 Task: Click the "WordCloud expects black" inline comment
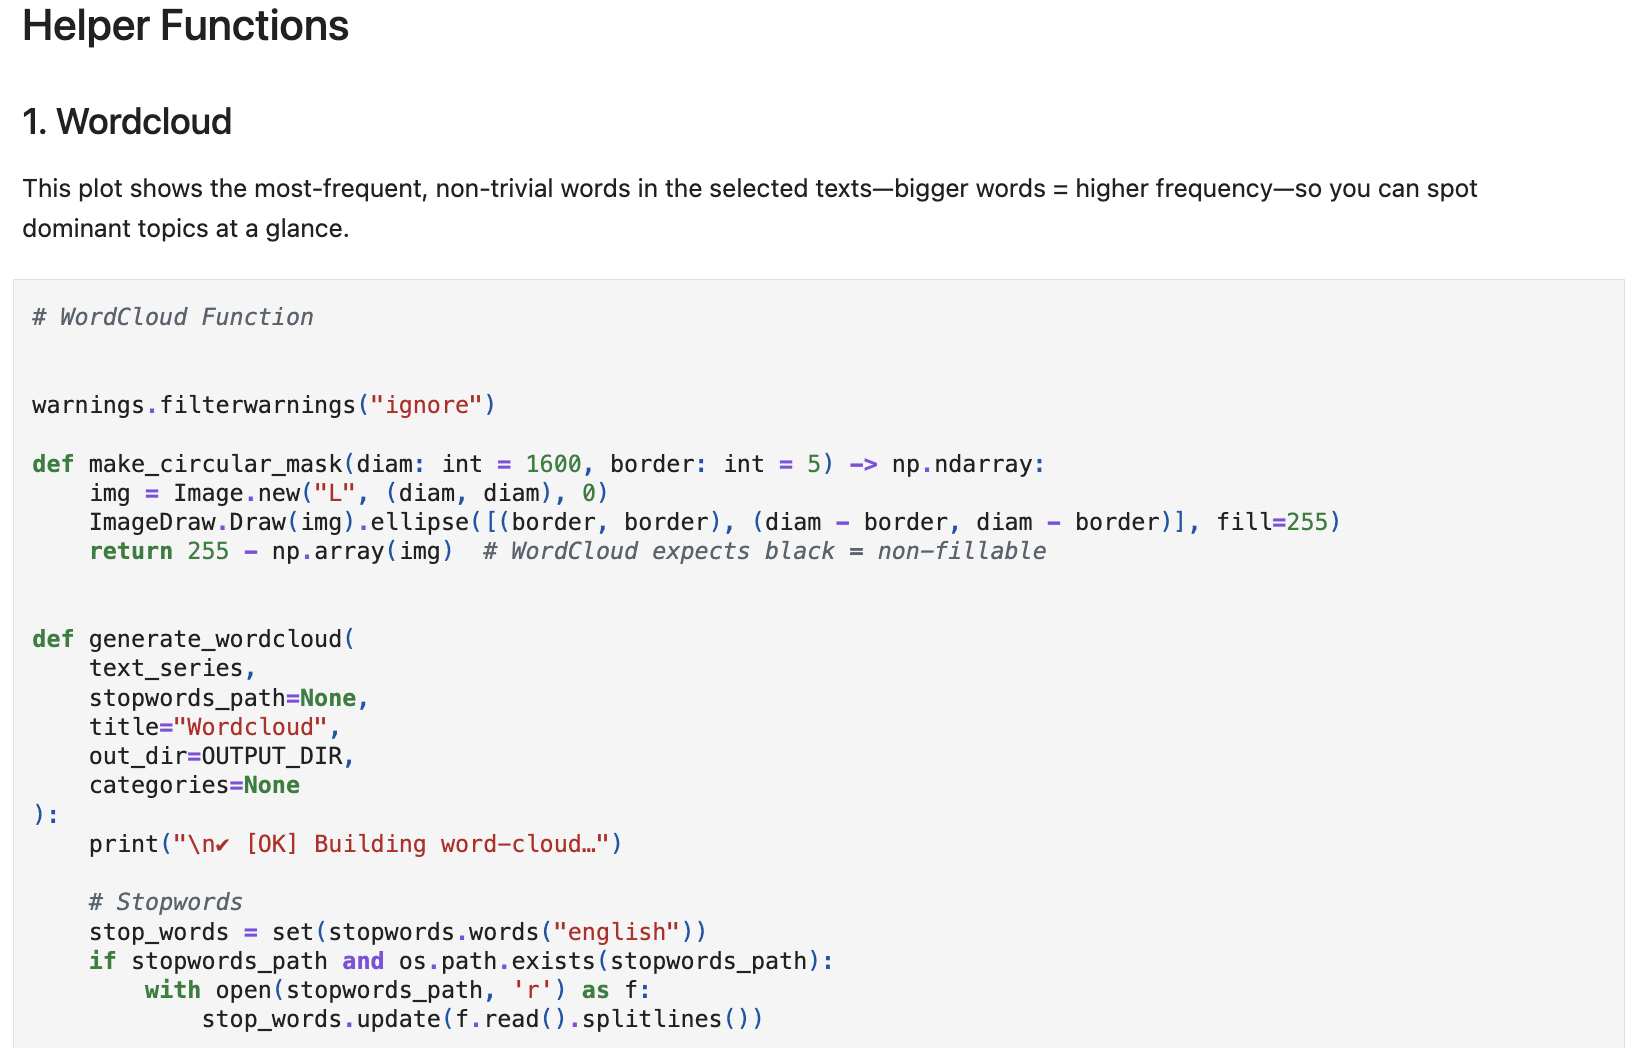[x=764, y=551]
